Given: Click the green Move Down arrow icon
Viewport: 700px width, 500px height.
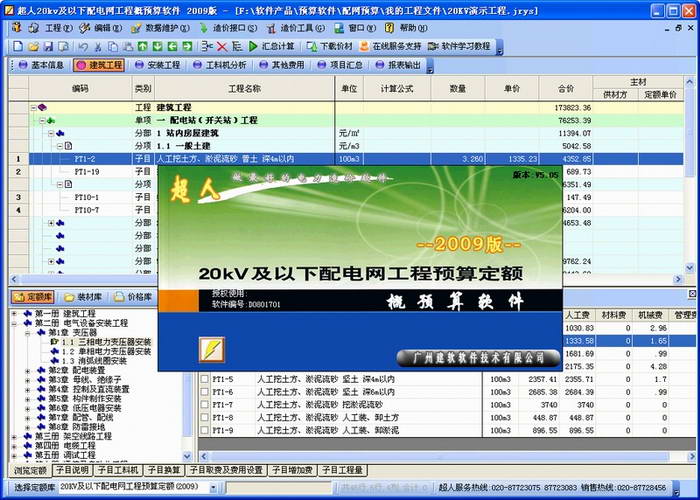Looking at the screenshot, I should pos(158,46).
